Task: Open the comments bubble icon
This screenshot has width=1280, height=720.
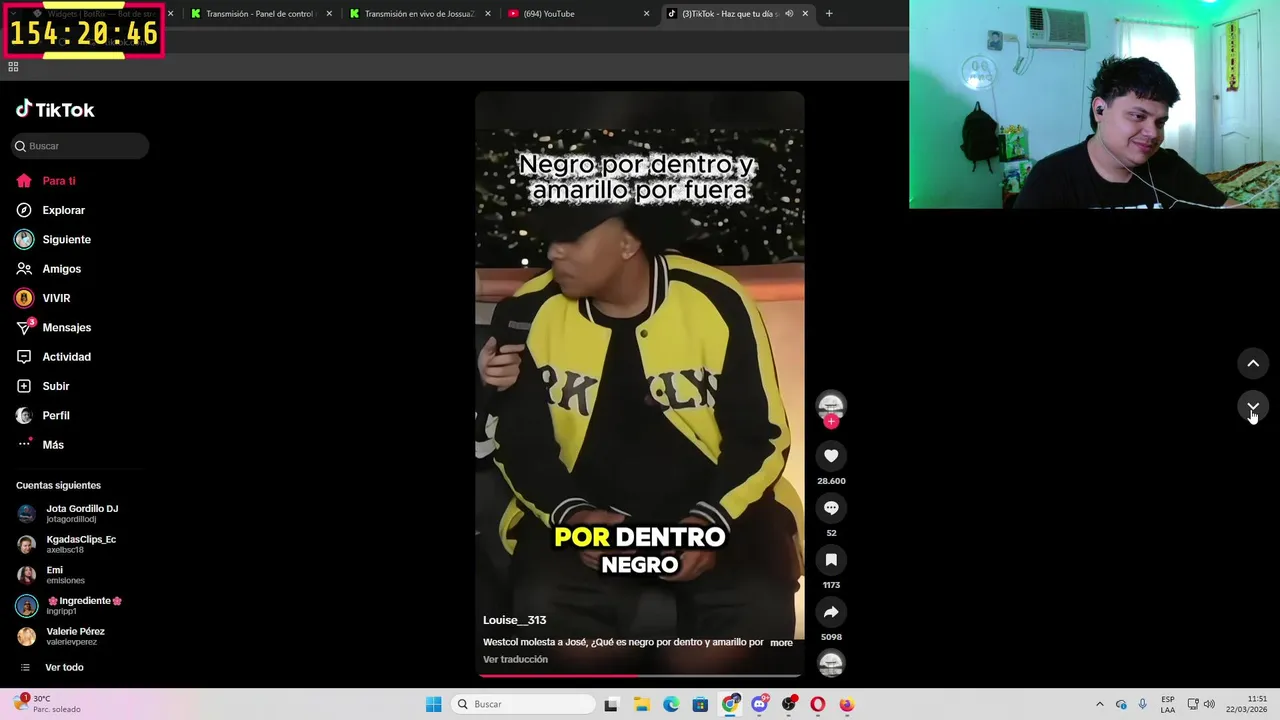Action: coord(831,508)
